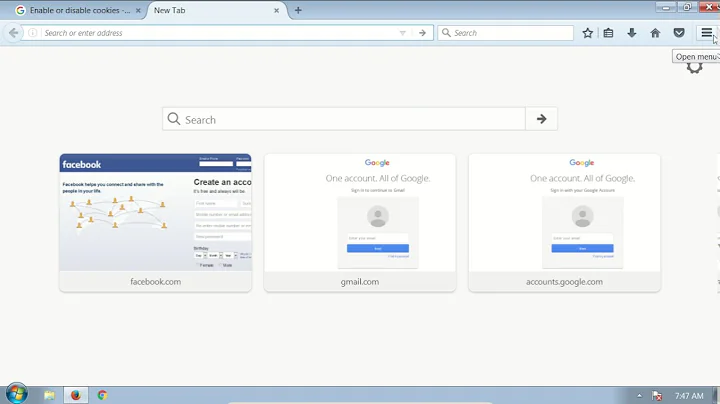
Task: Click the back navigation arrow
Action: pos(13,33)
